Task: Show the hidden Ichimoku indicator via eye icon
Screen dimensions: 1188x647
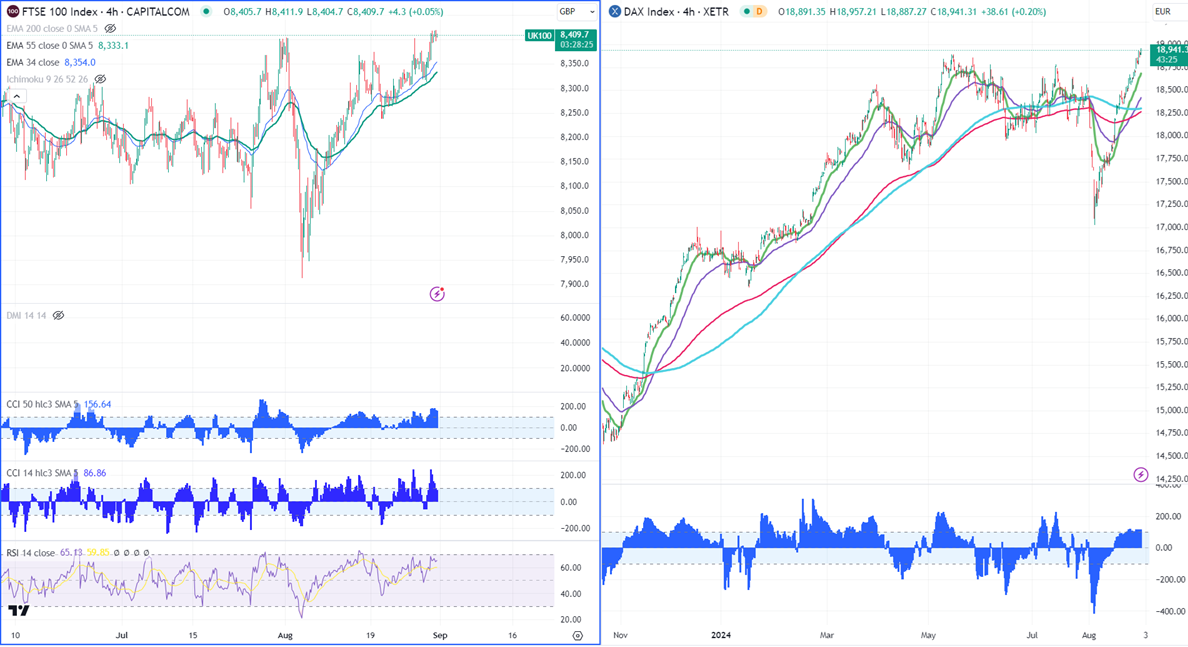Action: [x=100, y=79]
